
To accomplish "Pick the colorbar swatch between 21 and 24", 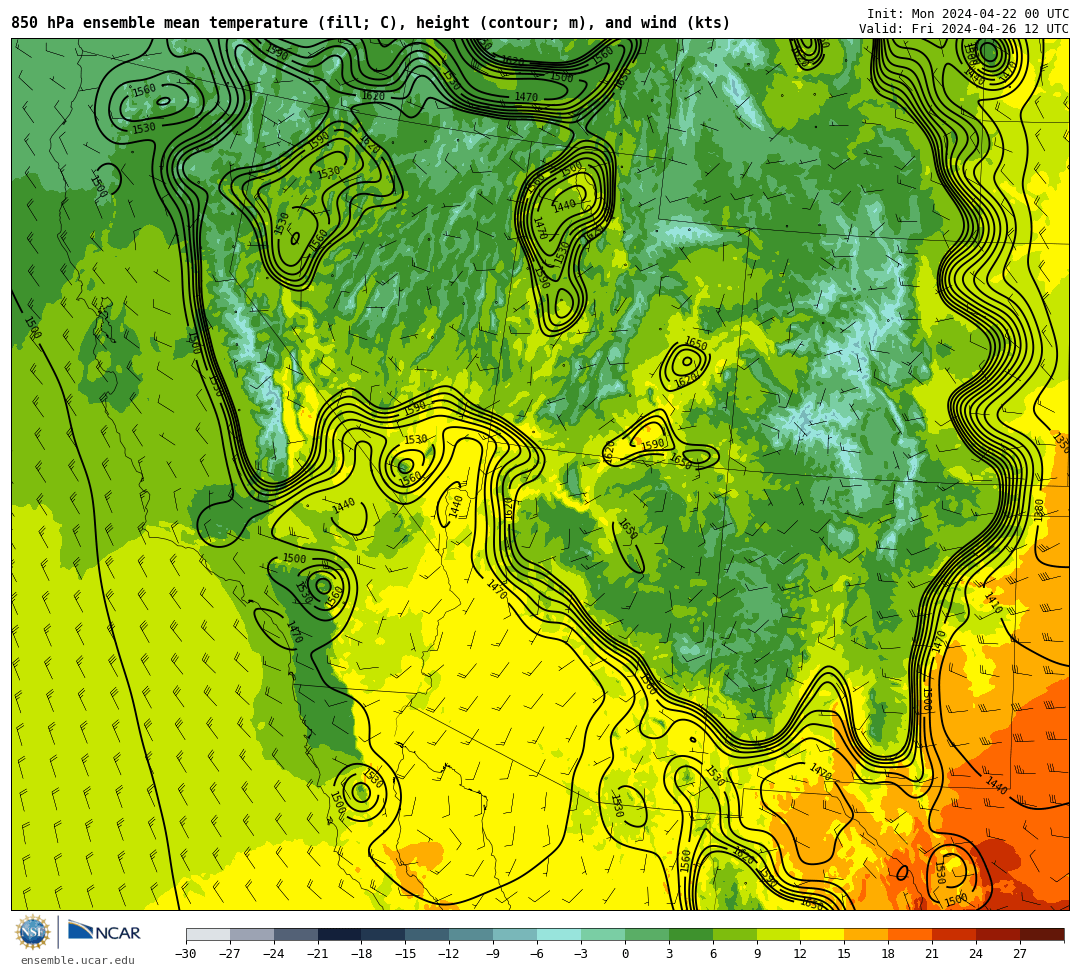I will pyautogui.click(x=954, y=934).
